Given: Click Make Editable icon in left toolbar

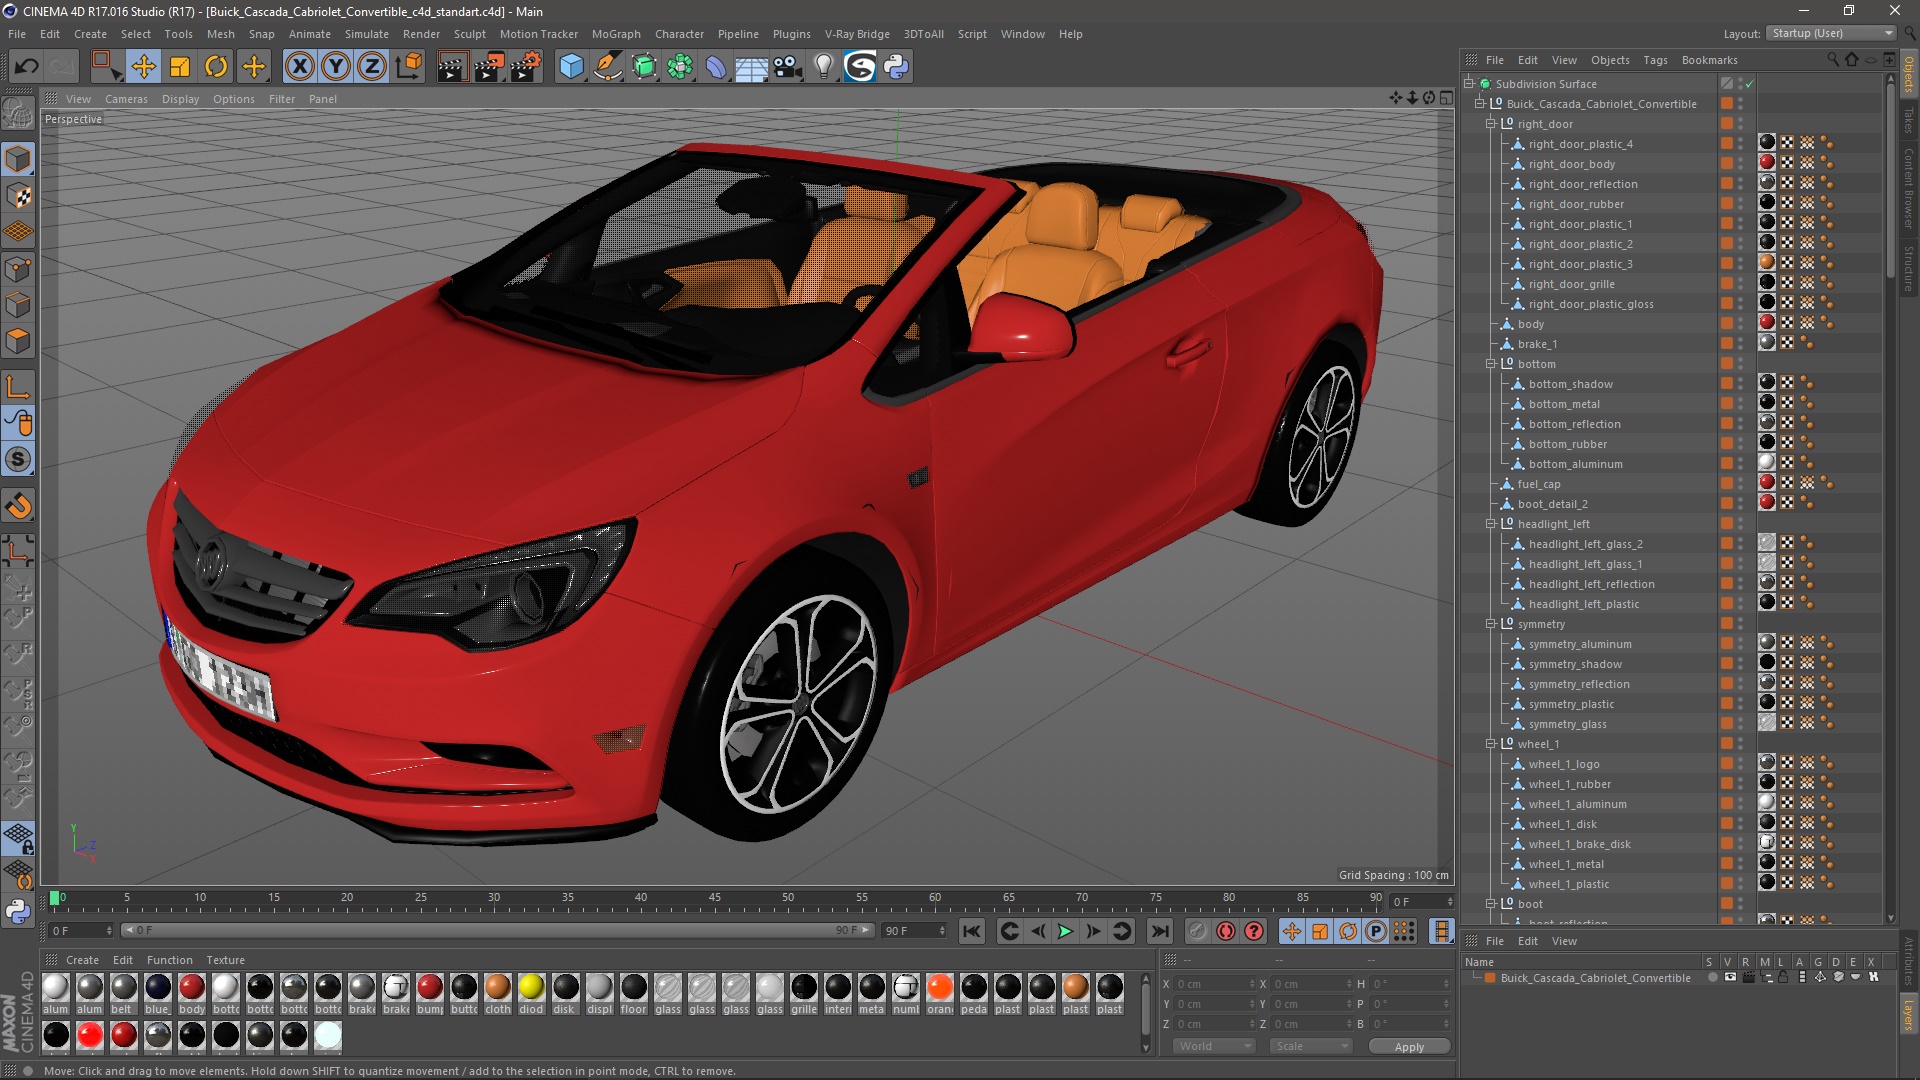Looking at the screenshot, I should (x=18, y=113).
